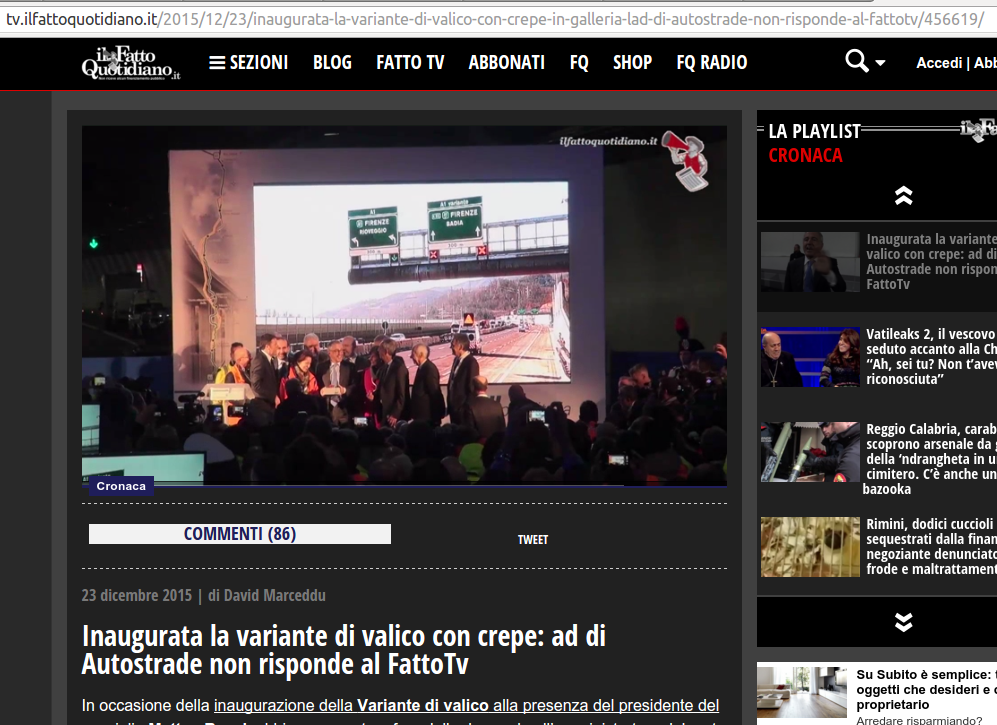Viewport: 997px width, 725px height.
Task: Open the Subito ad thumbnail image
Action: pyautogui.click(x=802, y=692)
